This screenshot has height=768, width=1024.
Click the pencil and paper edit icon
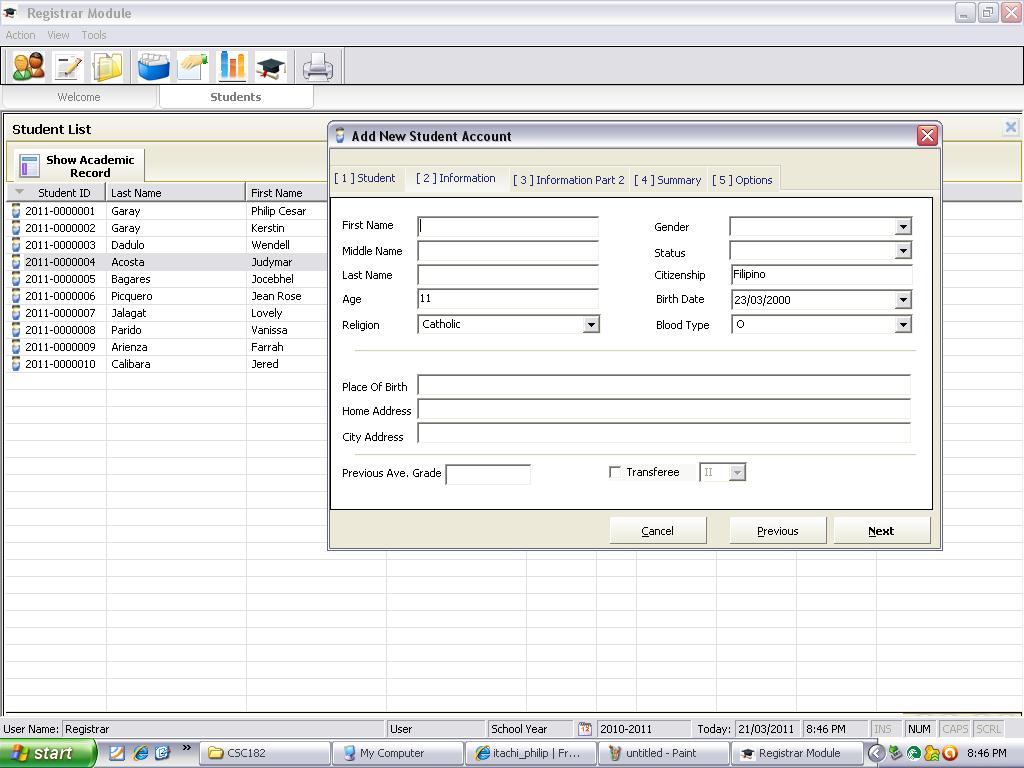click(x=68, y=67)
